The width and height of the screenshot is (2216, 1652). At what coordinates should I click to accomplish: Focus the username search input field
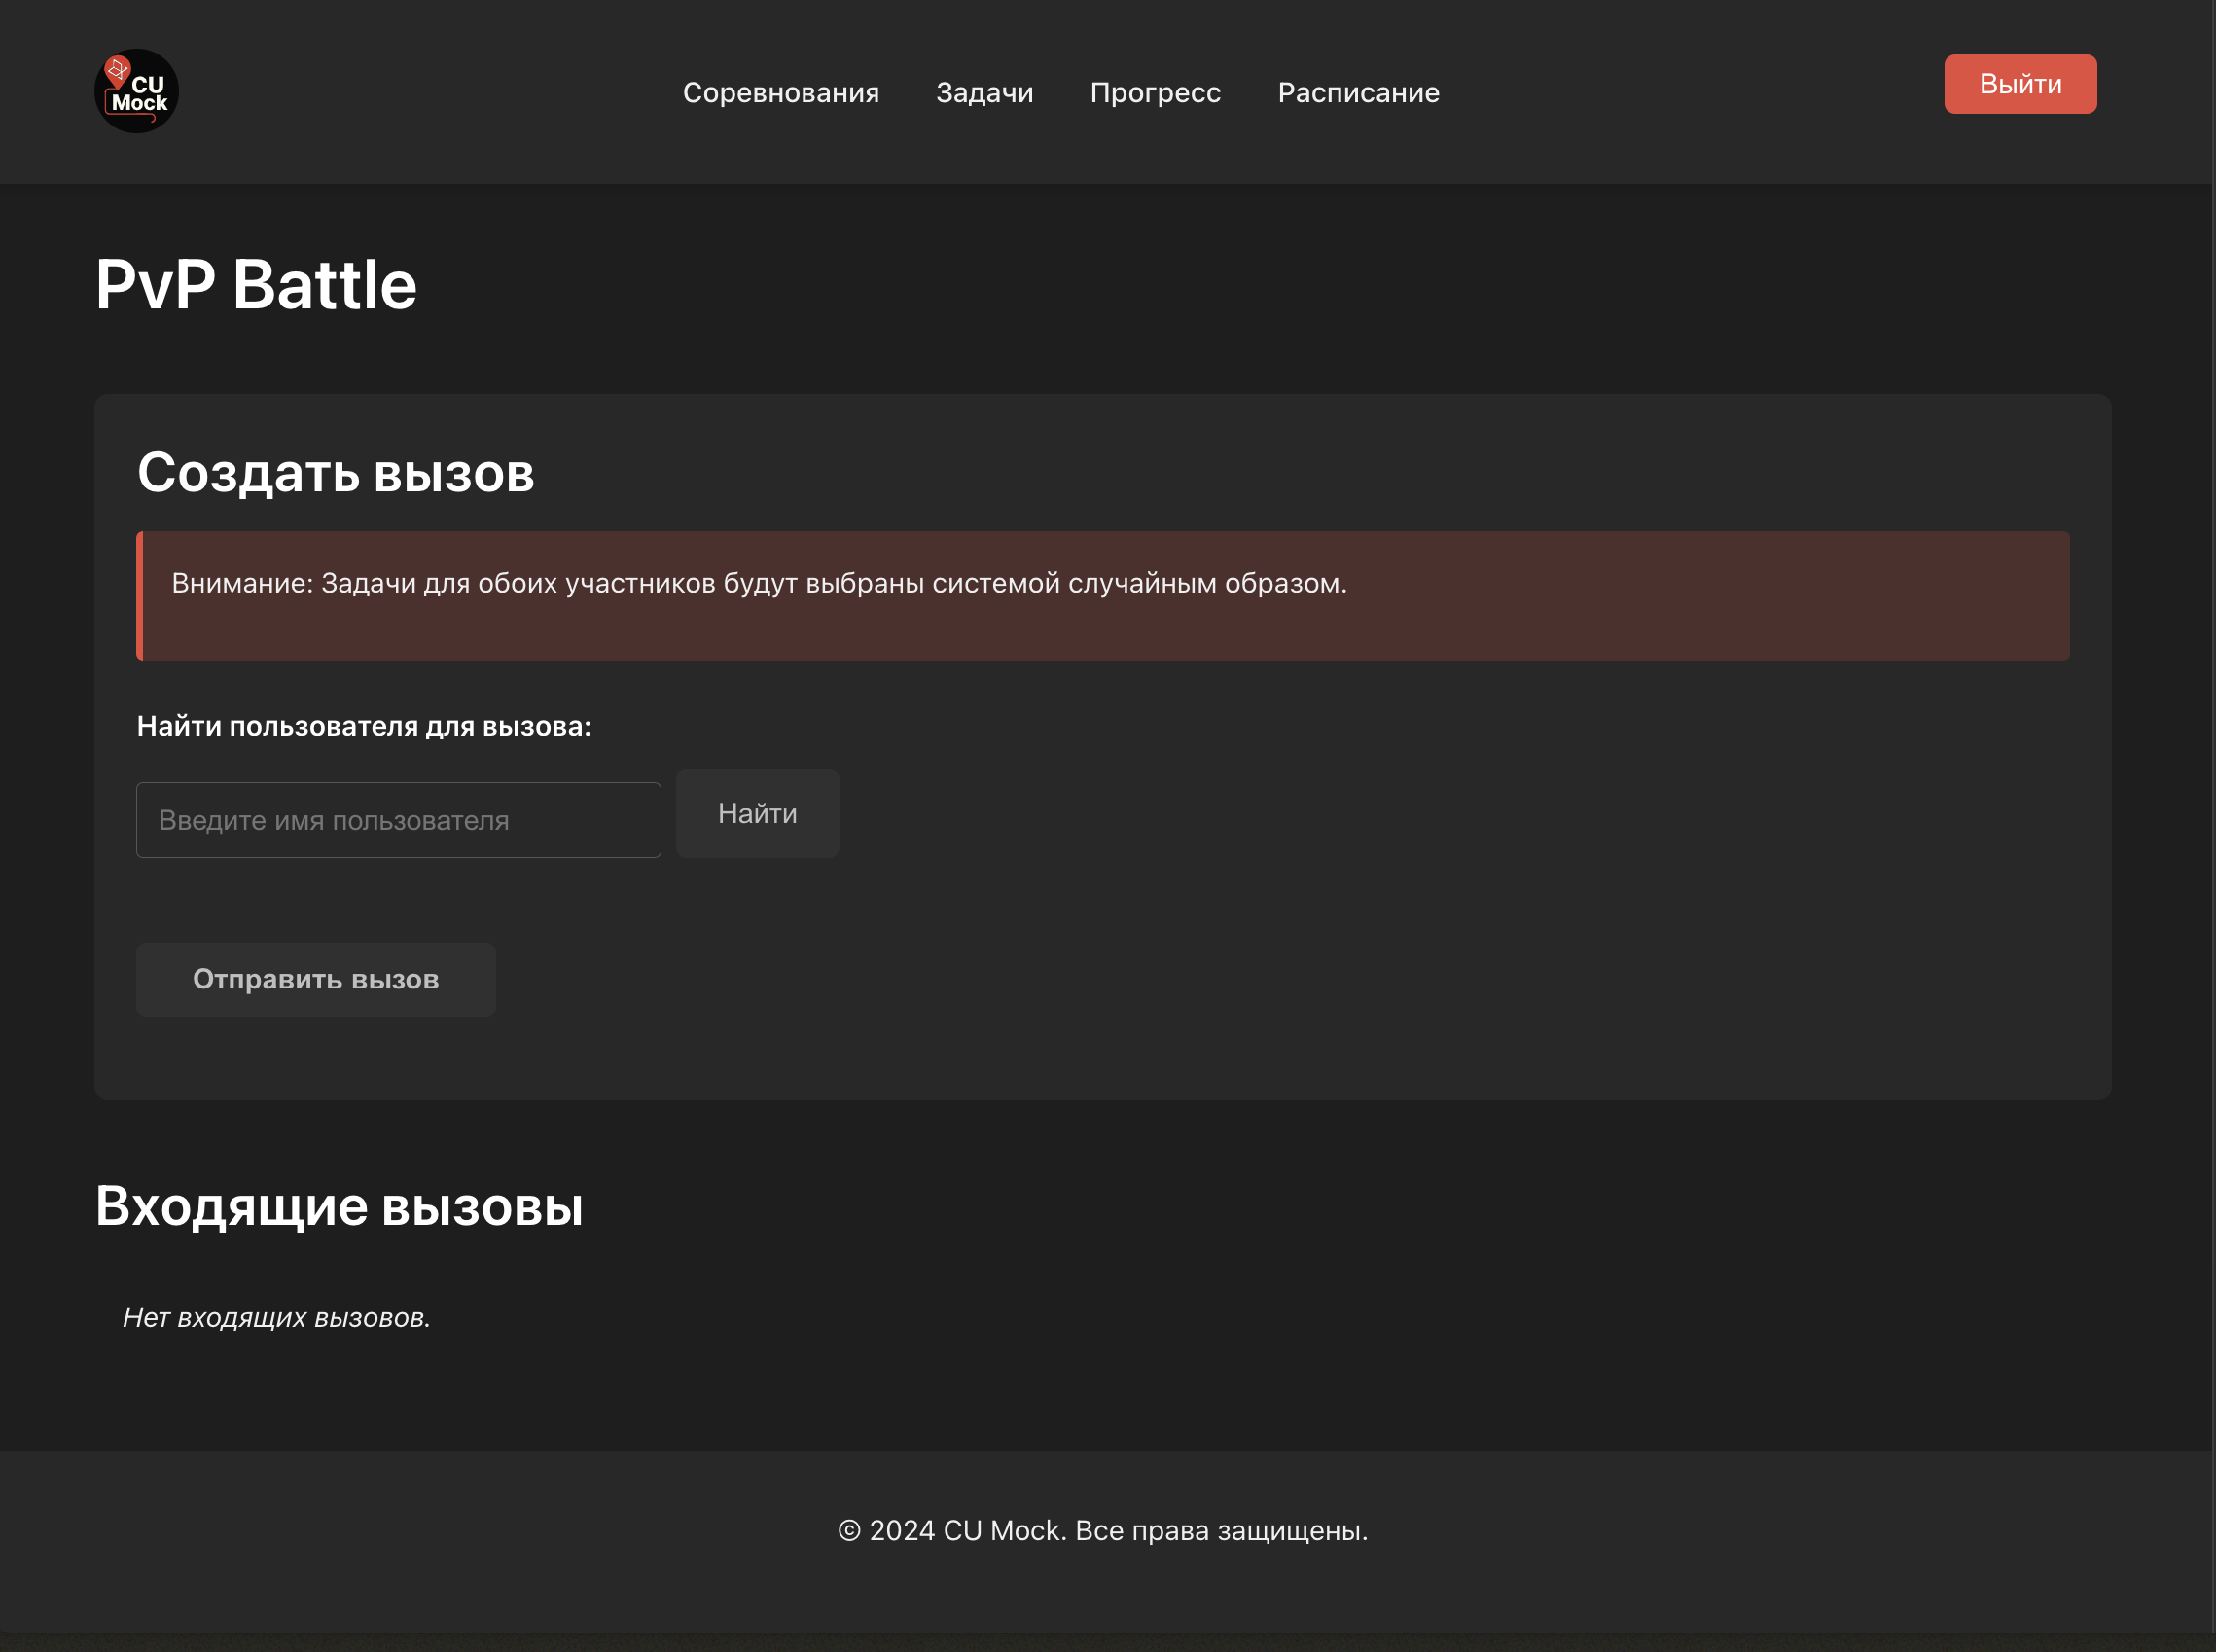coord(398,820)
